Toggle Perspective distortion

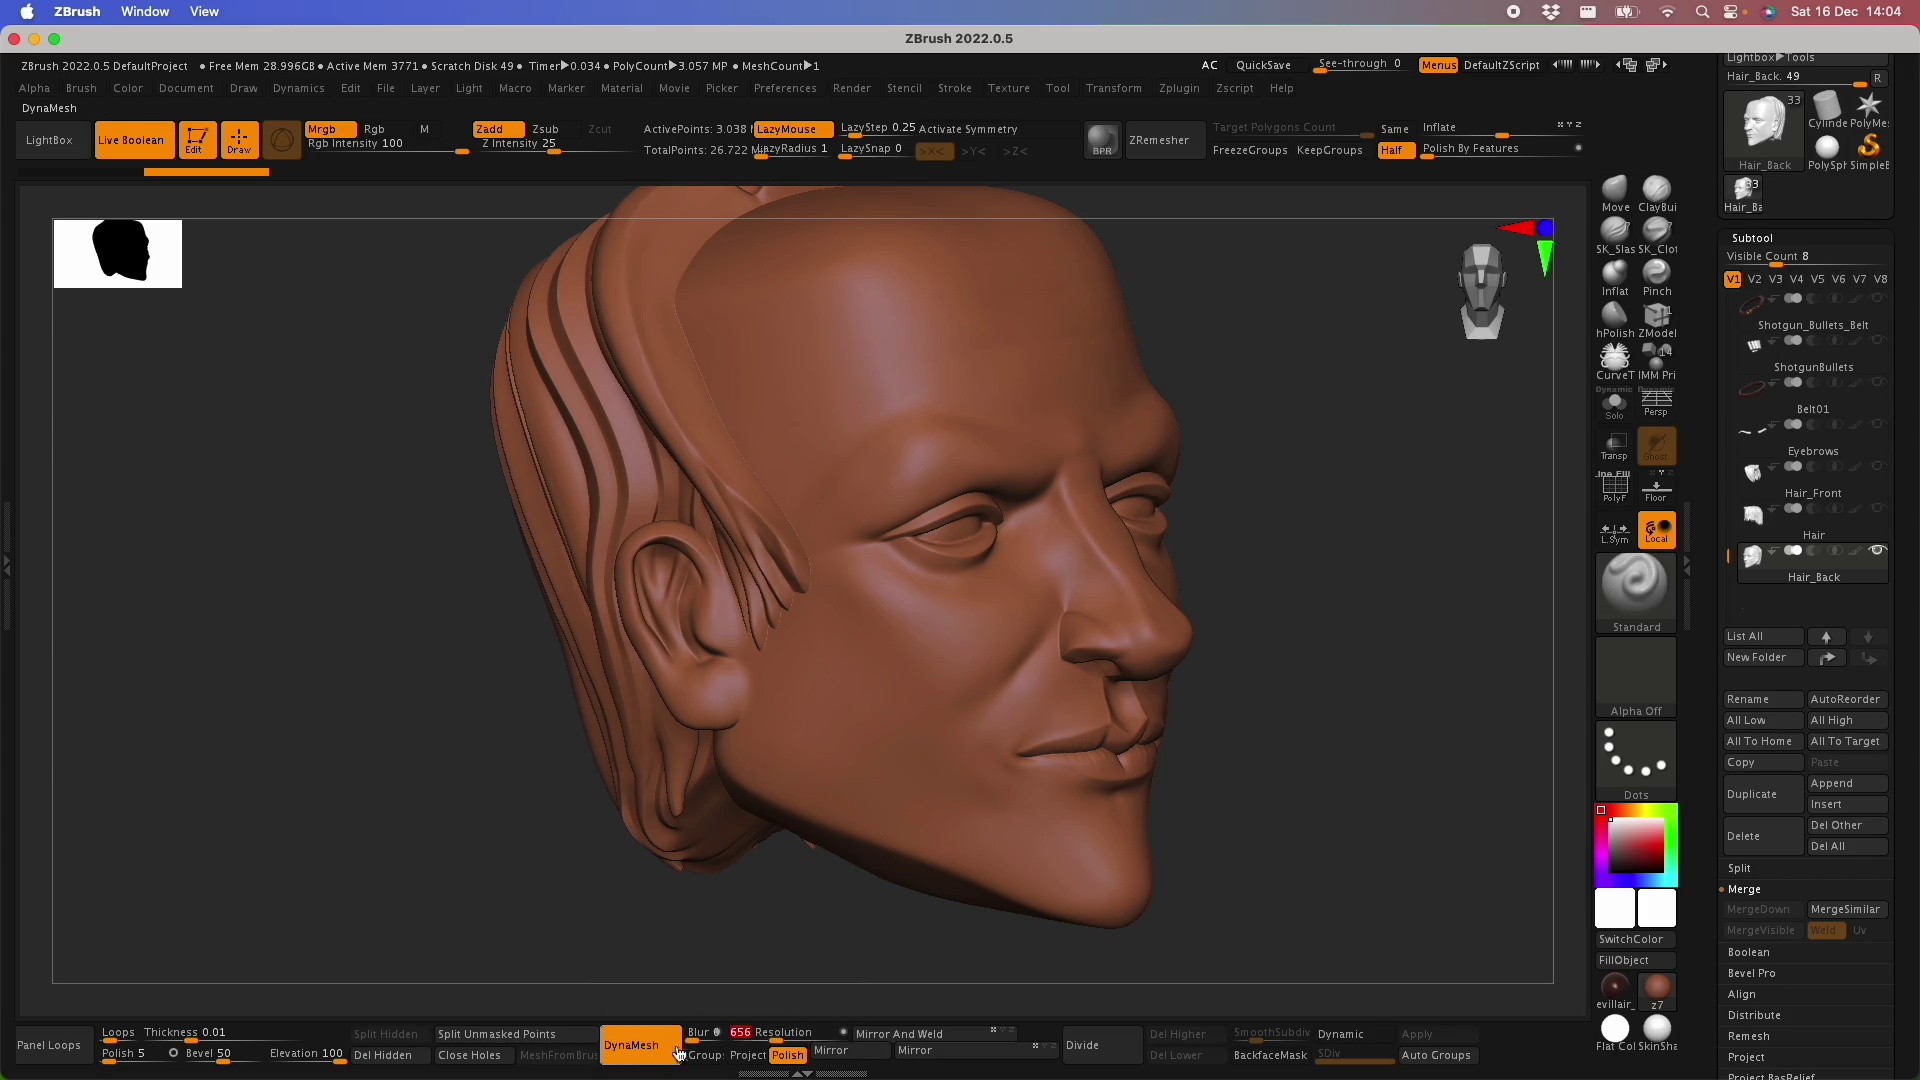pyautogui.click(x=1656, y=404)
